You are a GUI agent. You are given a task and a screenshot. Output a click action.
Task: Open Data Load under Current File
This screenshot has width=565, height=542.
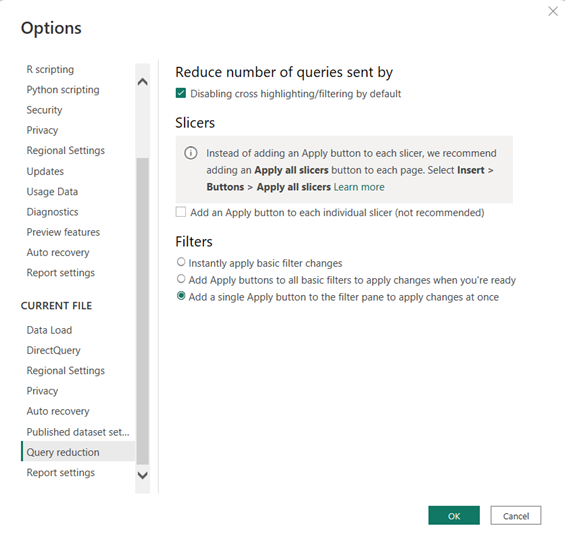[49, 330]
